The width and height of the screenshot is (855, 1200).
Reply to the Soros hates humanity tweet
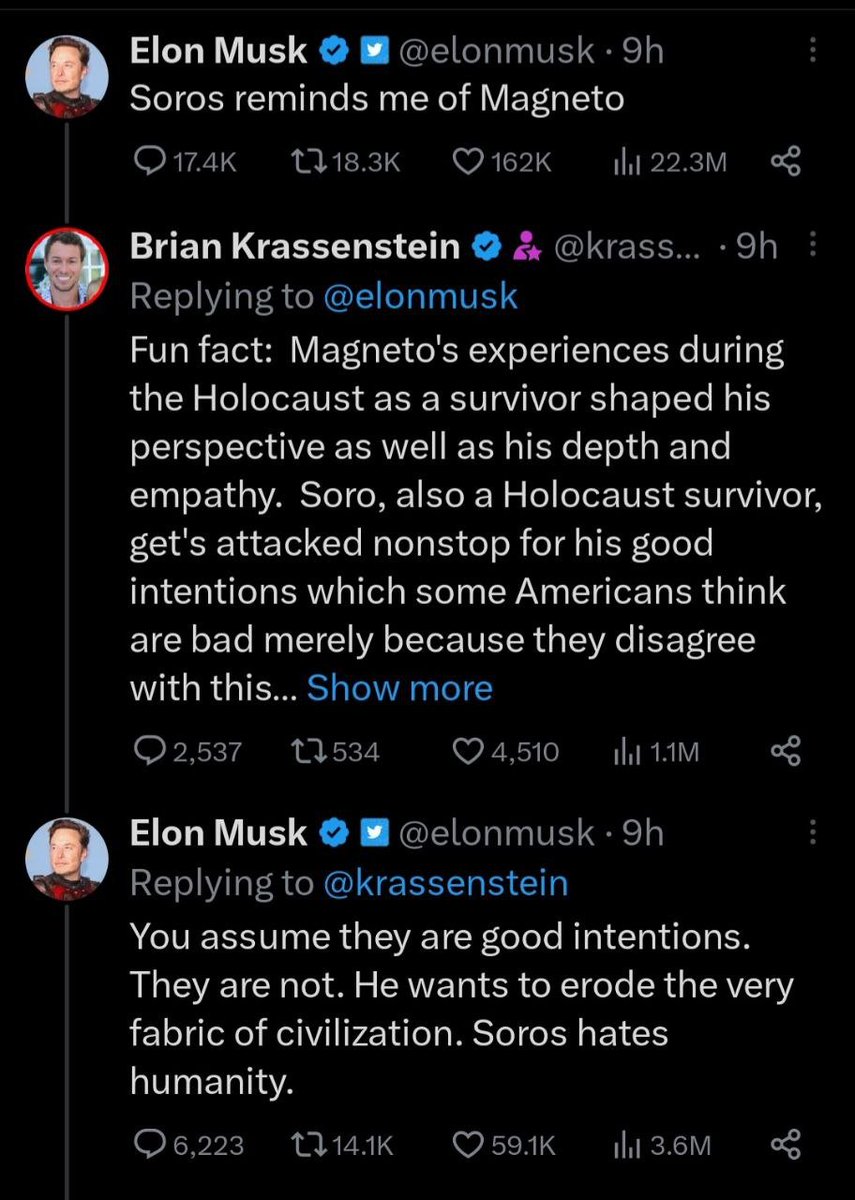pyautogui.click(x=148, y=1145)
